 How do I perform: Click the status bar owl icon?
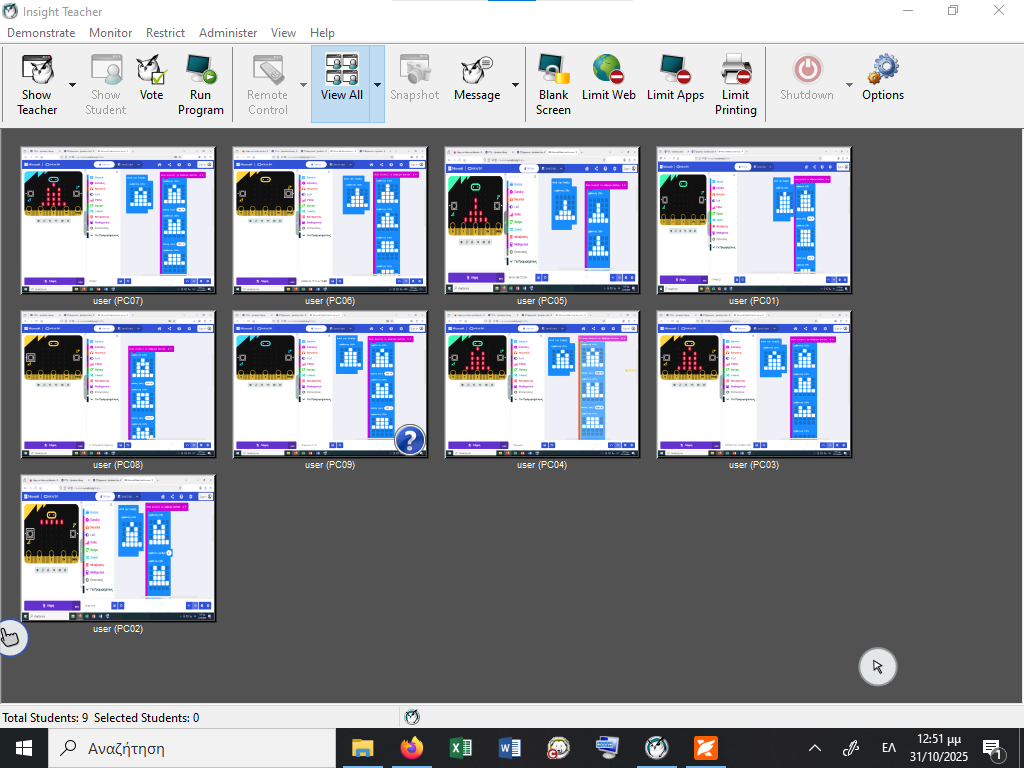coord(412,717)
